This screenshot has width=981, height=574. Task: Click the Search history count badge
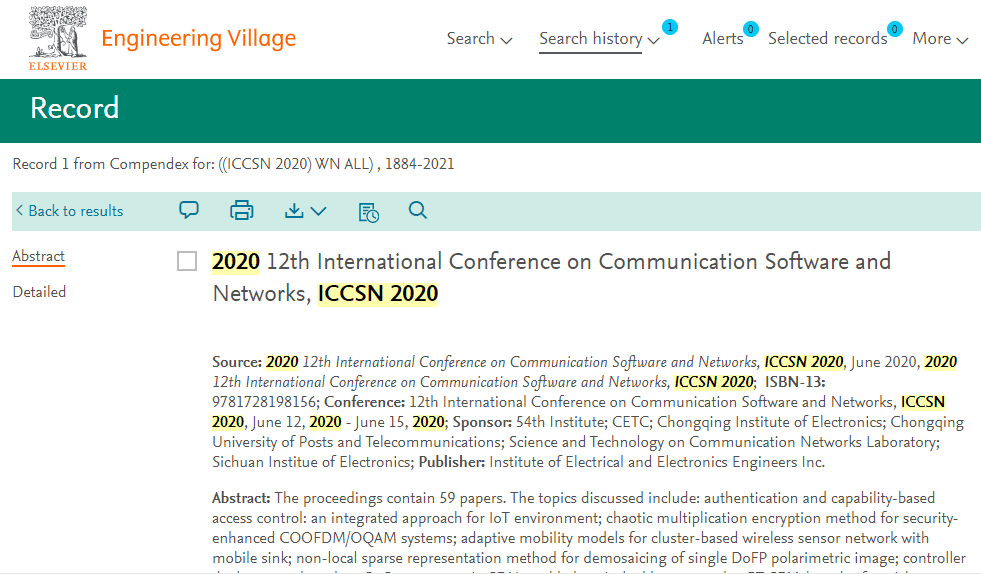(669, 28)
